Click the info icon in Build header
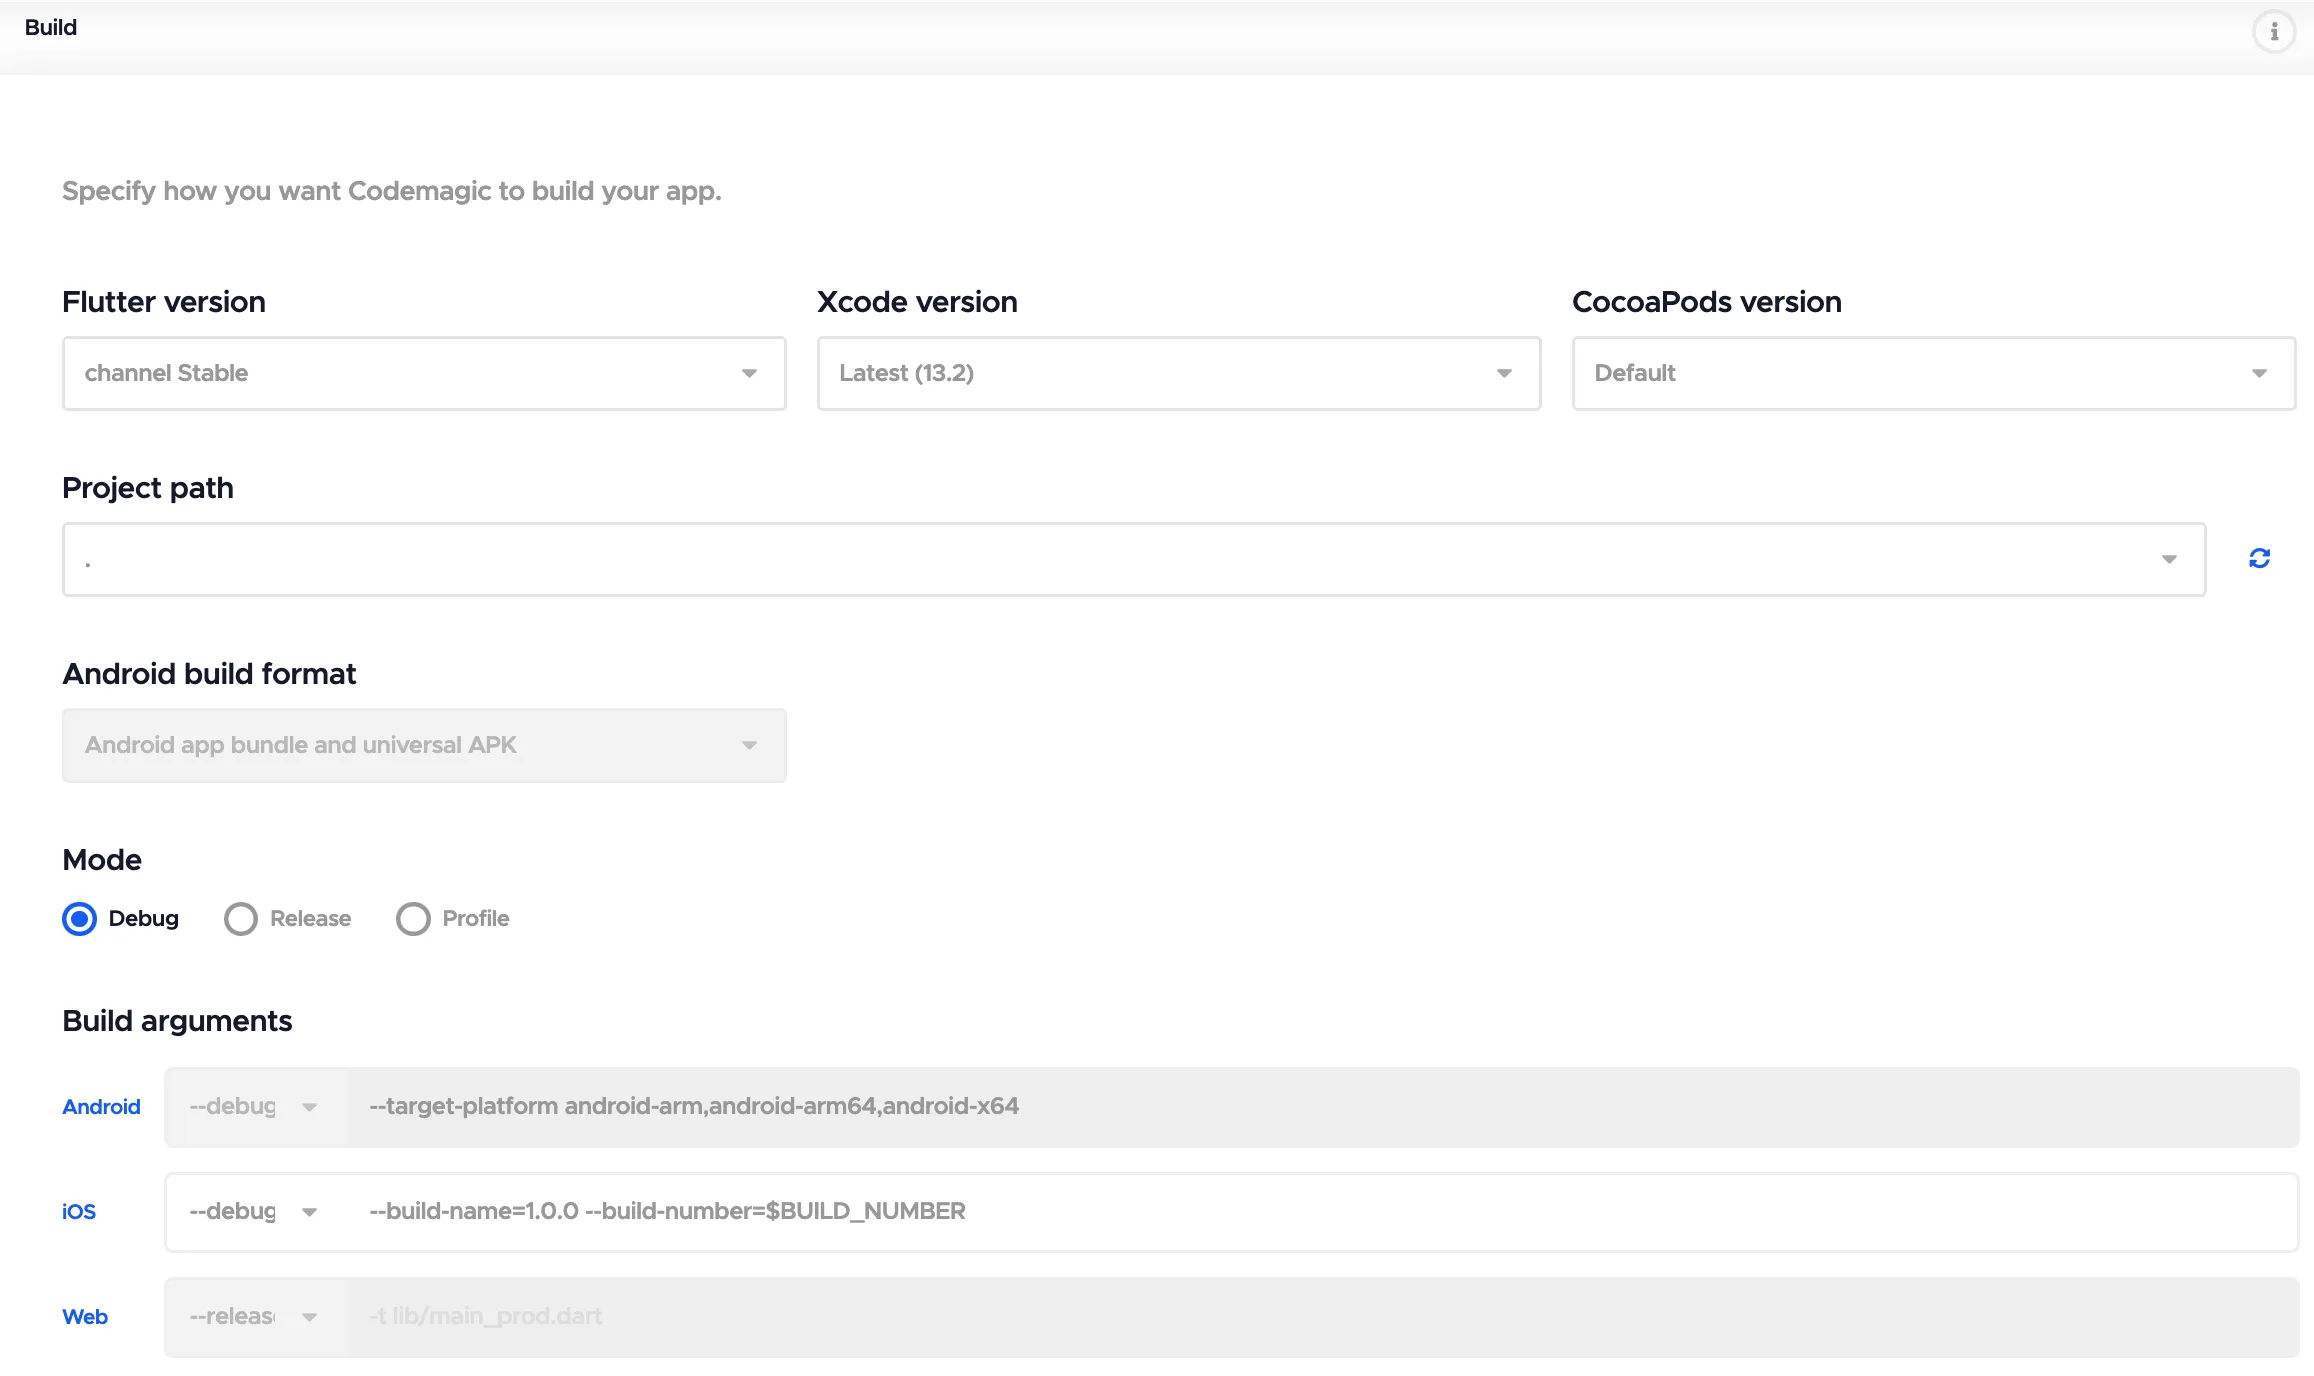The height and width of the screenshot is (1376, 2314). tap(2273, 32)
